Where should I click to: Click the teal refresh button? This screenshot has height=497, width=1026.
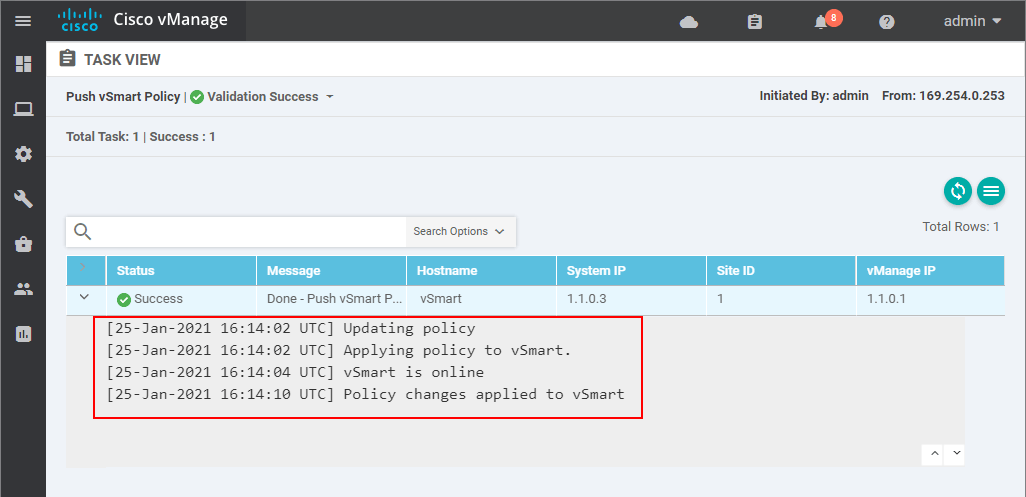point(957,191)
